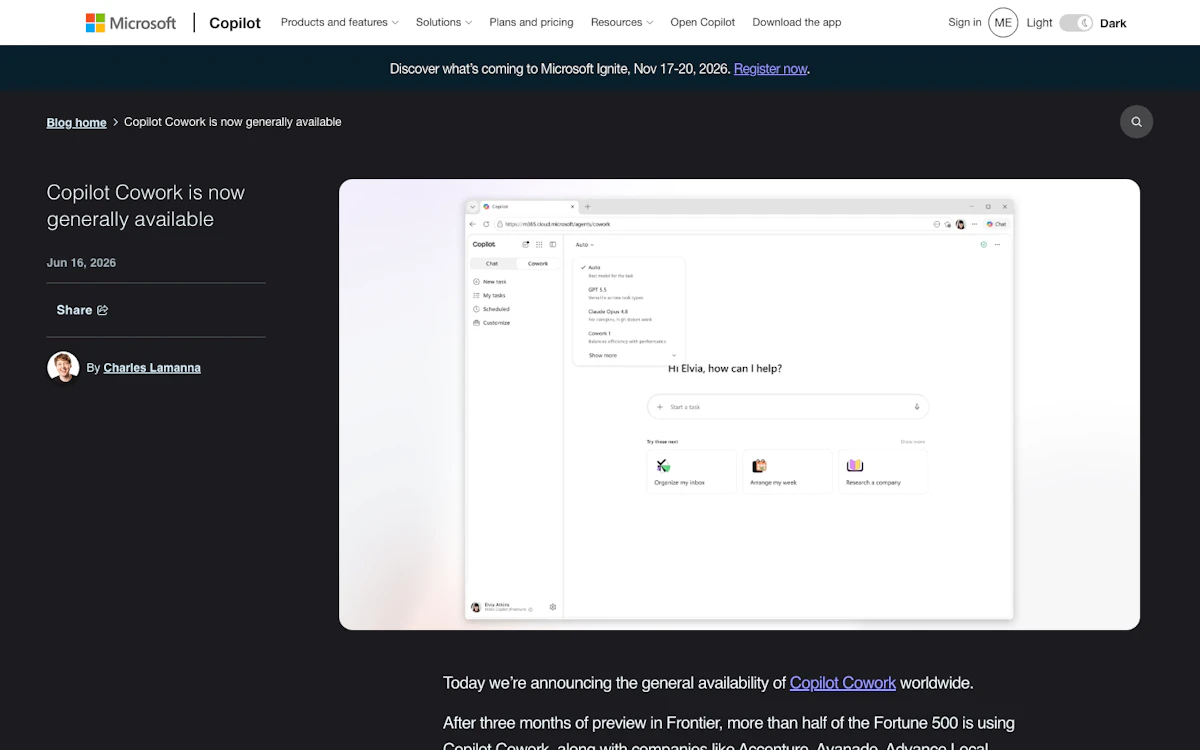Click the Microsoft logo

pos(131,22)
